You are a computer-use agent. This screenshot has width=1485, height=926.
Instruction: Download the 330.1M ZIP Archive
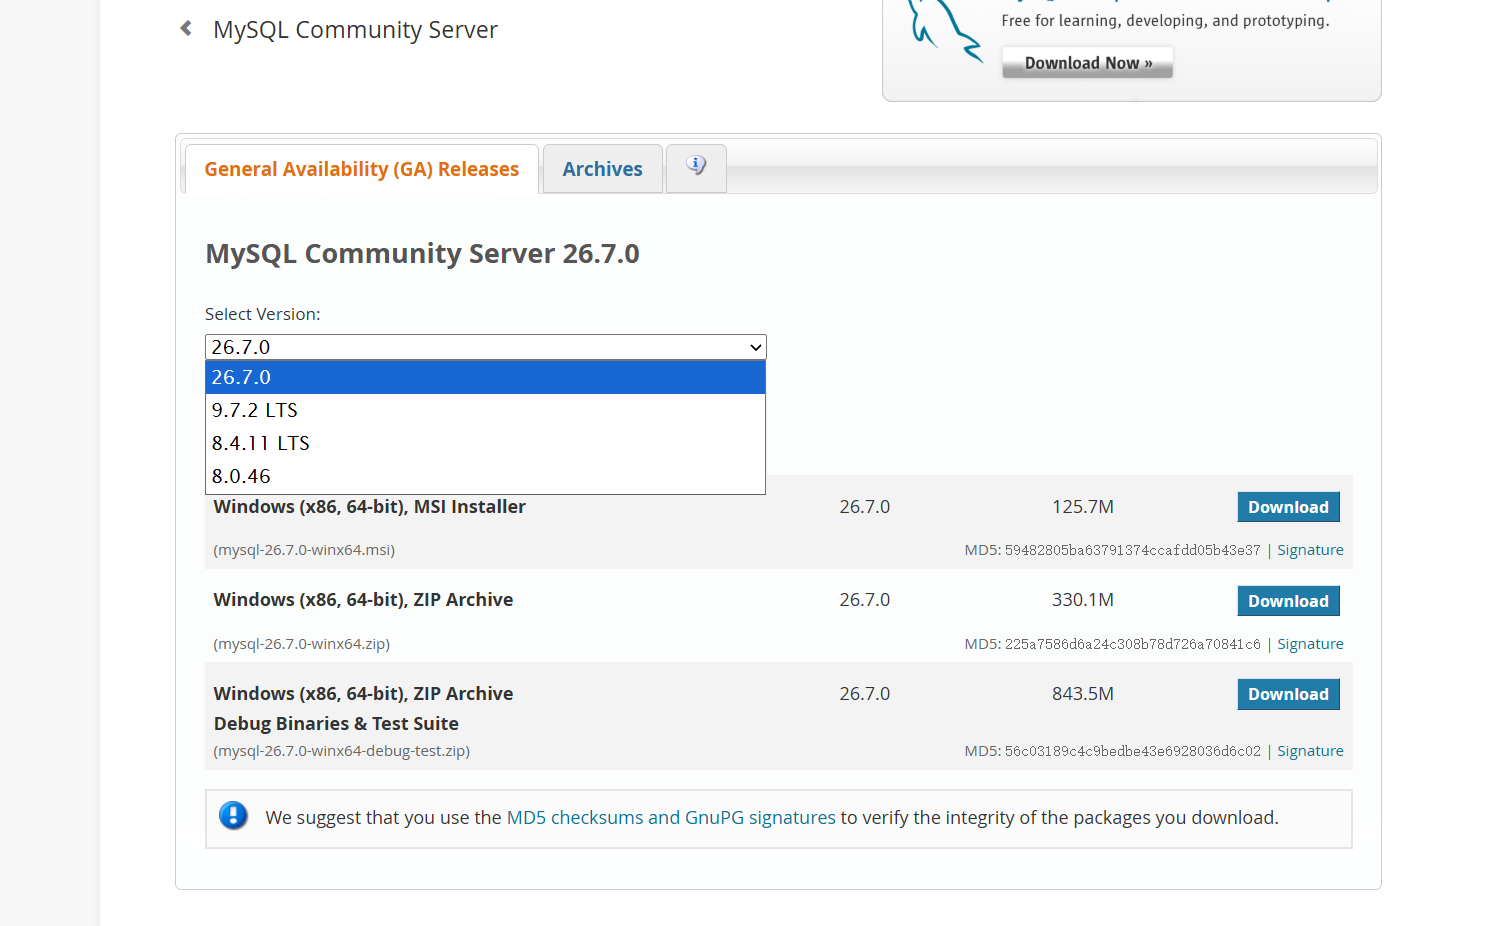1288,601
